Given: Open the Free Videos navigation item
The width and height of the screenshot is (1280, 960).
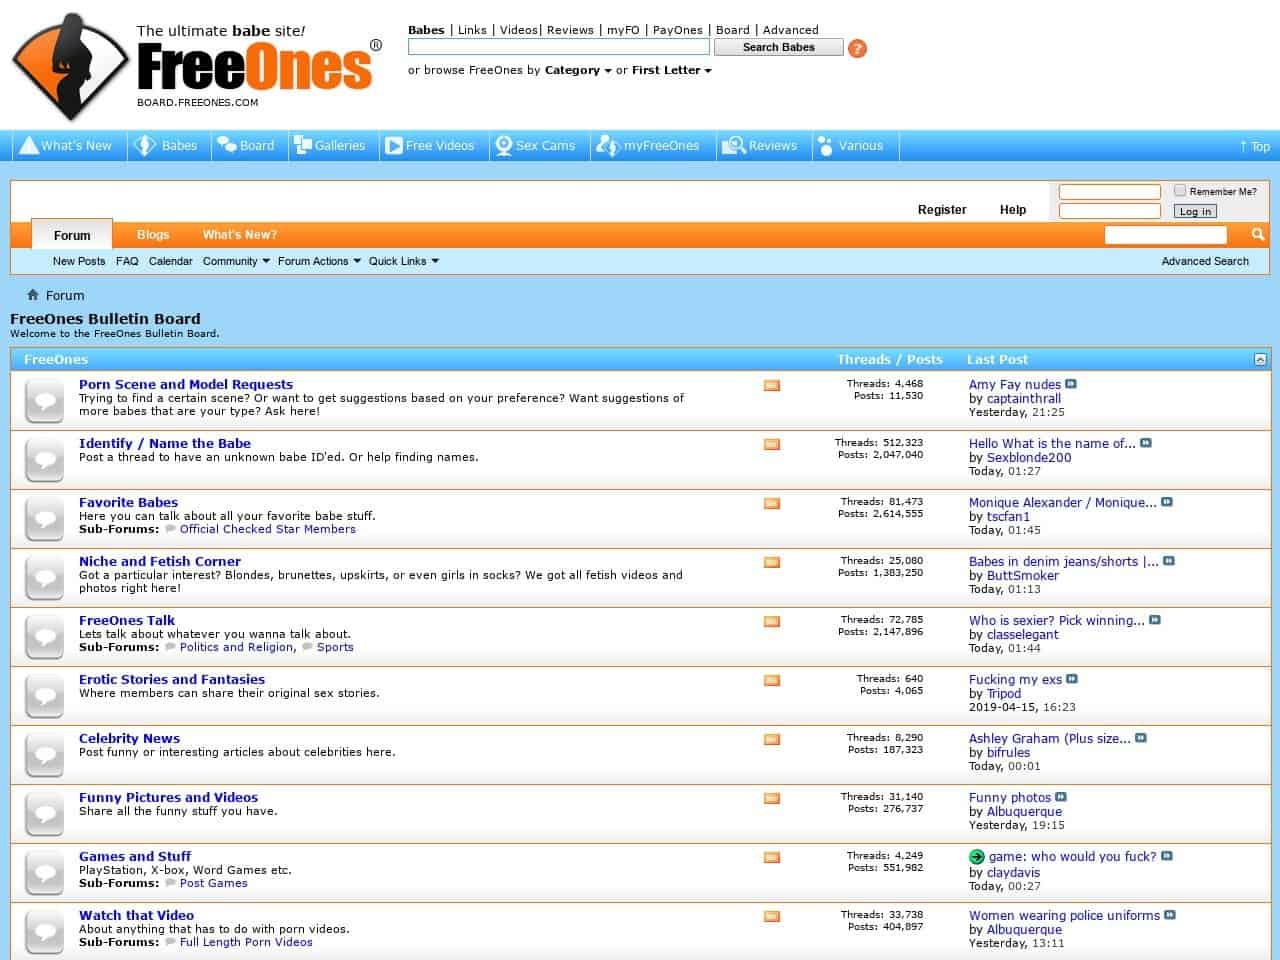Looking at the screenshot, I should click(430, 145).
